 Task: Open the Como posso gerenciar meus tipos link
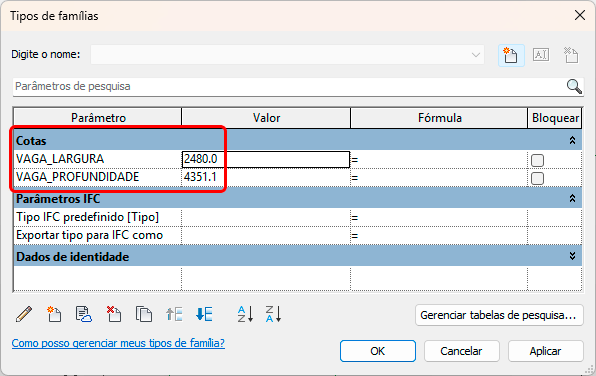click(x=118, y=343)
